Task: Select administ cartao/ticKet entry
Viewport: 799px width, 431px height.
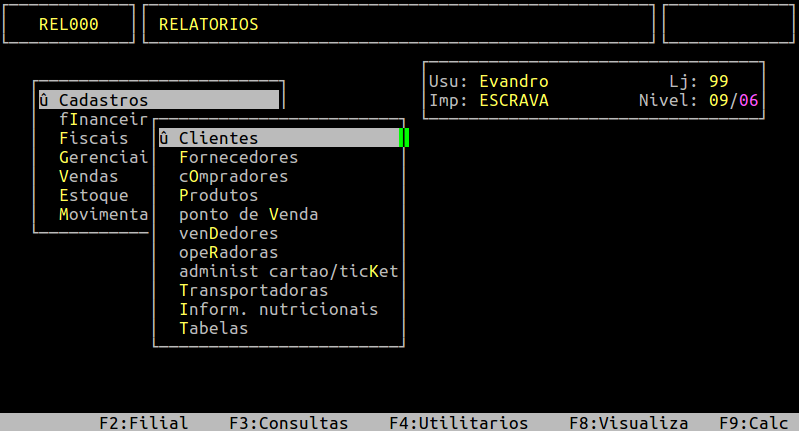Action: [x=288, y=272]
